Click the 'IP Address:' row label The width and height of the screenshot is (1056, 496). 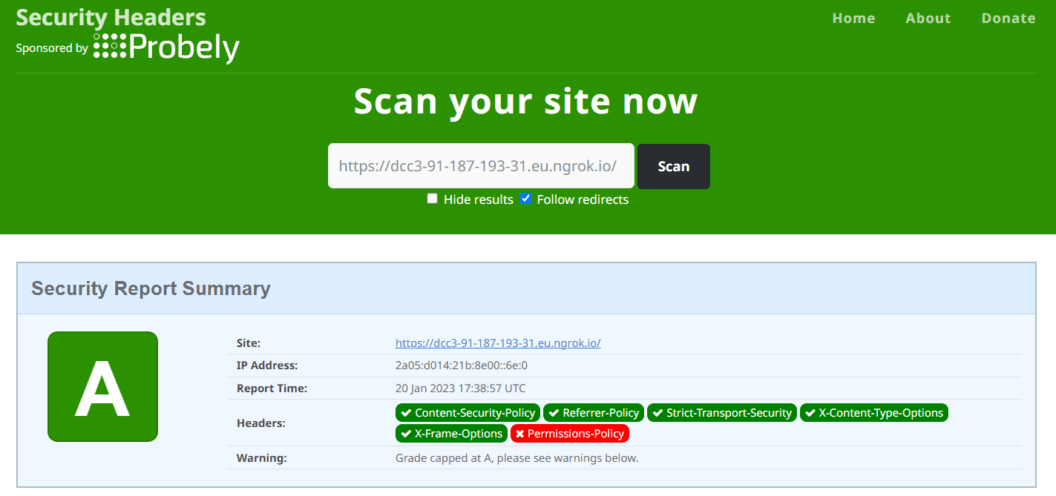[267, 366]
